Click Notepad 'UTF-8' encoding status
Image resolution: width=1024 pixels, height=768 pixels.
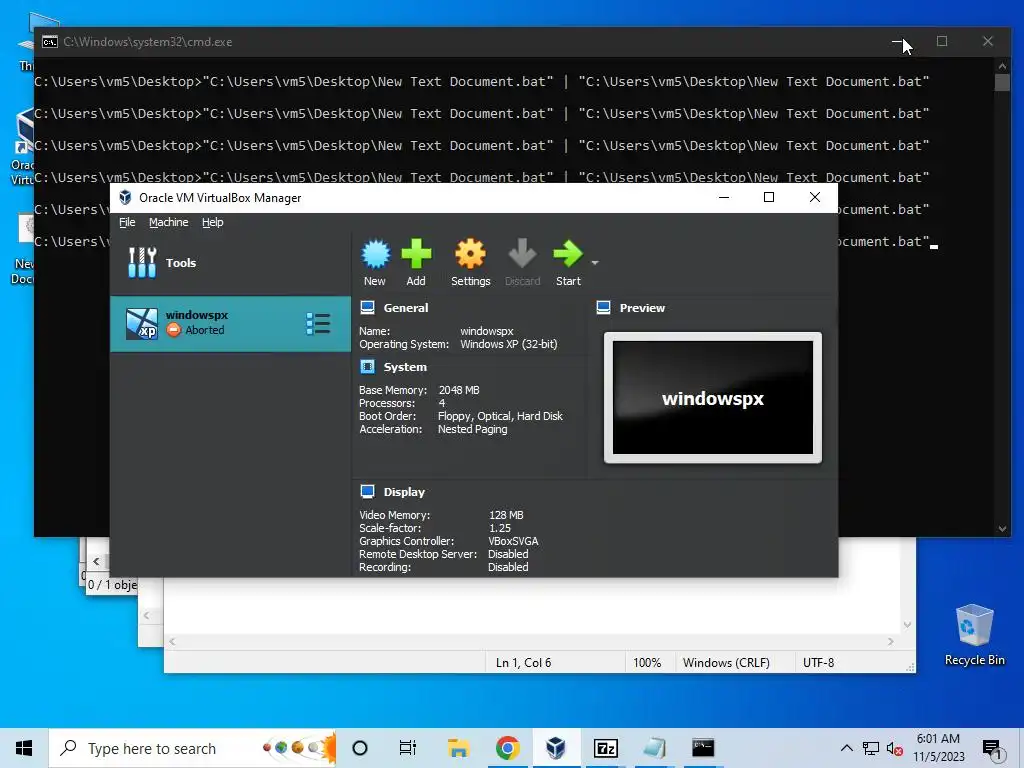[818, 663]
